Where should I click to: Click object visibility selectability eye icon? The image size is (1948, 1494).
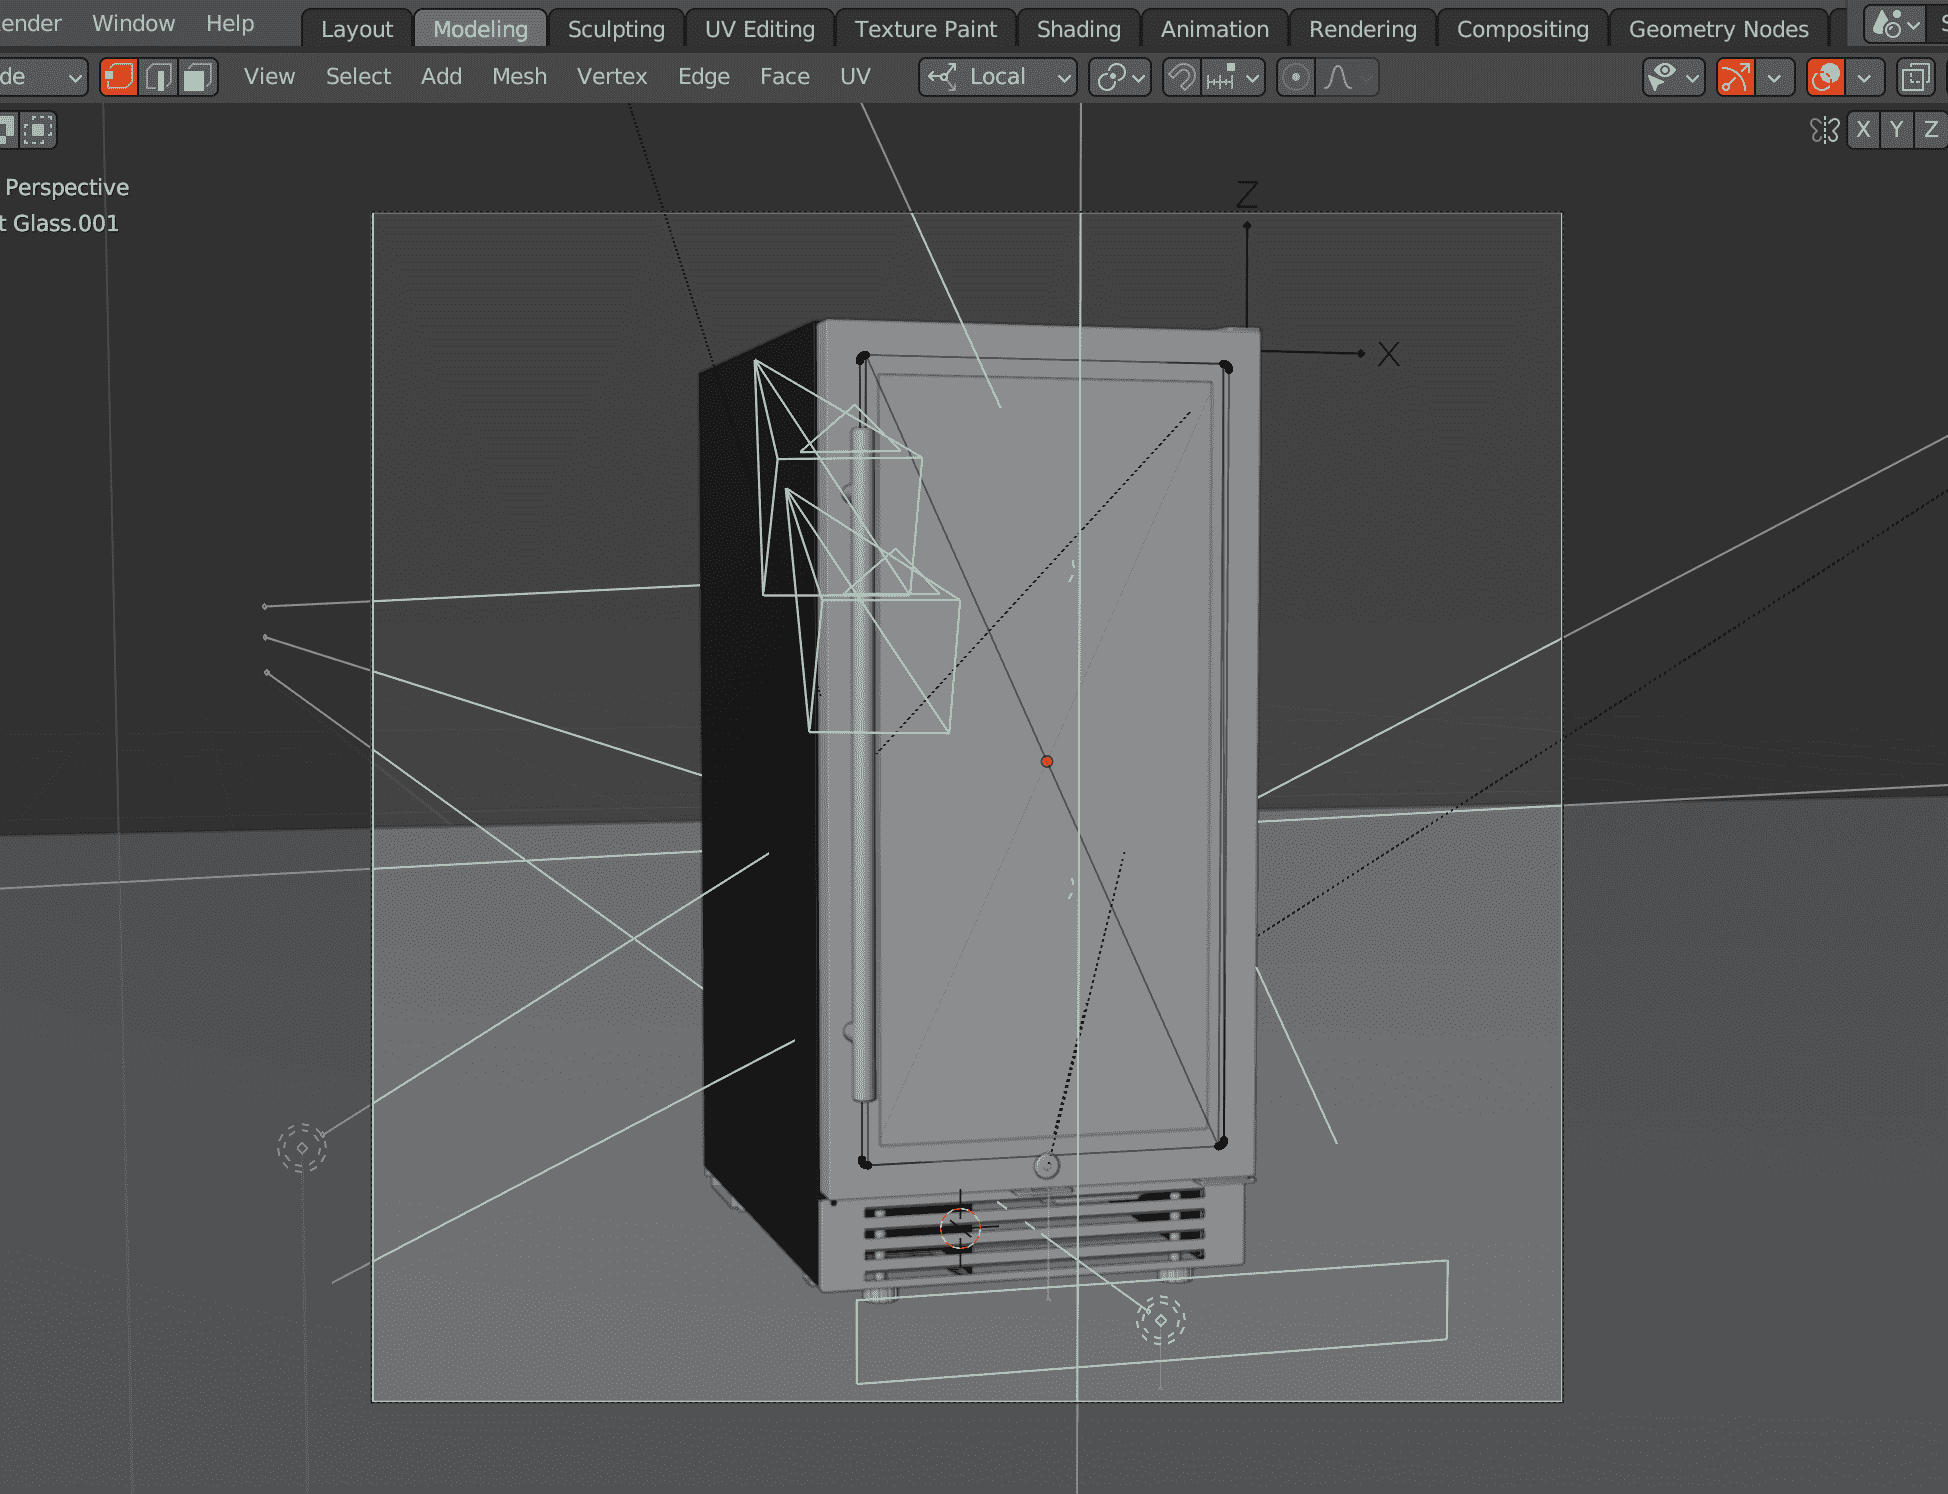(1663, 77)
